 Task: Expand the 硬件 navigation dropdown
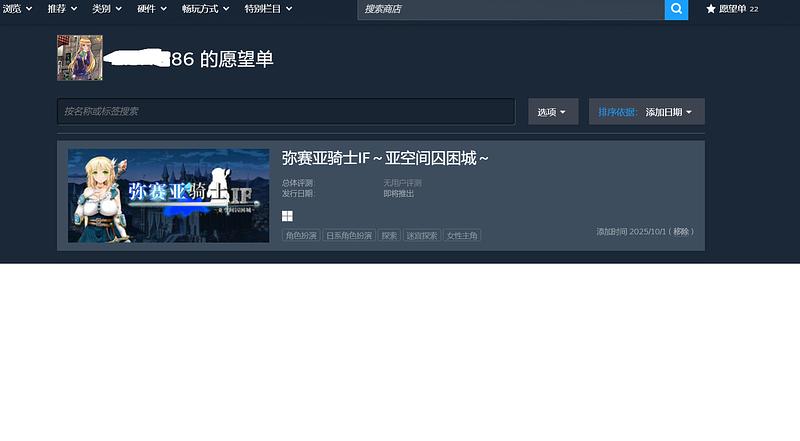coord(151,9)
